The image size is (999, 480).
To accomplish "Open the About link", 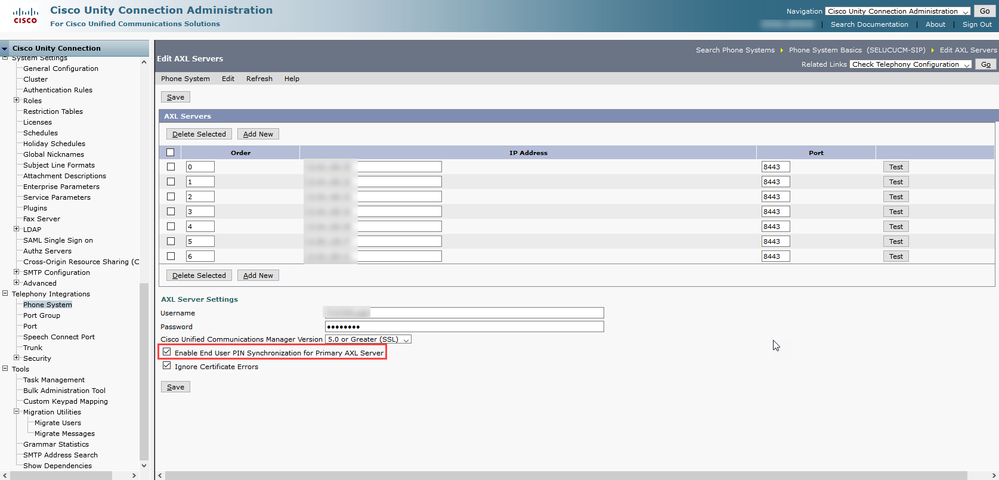I will tap(935, 24).
